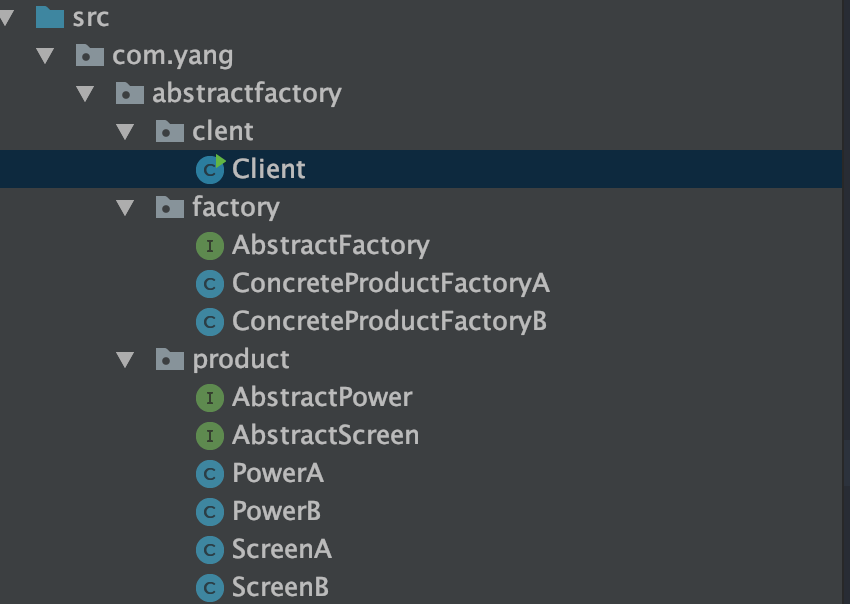
Task: Click the PowerB class icon
Action: tap(210, 511)
